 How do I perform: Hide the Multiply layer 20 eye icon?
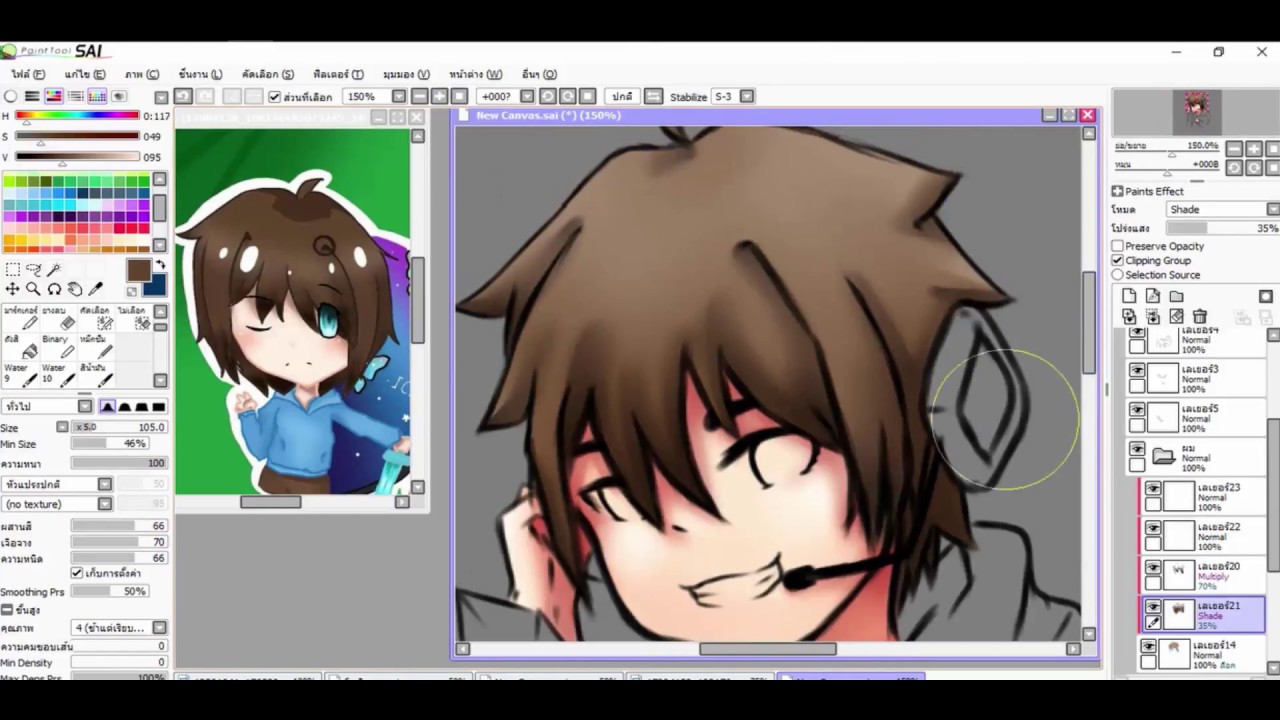[1153, 568]
